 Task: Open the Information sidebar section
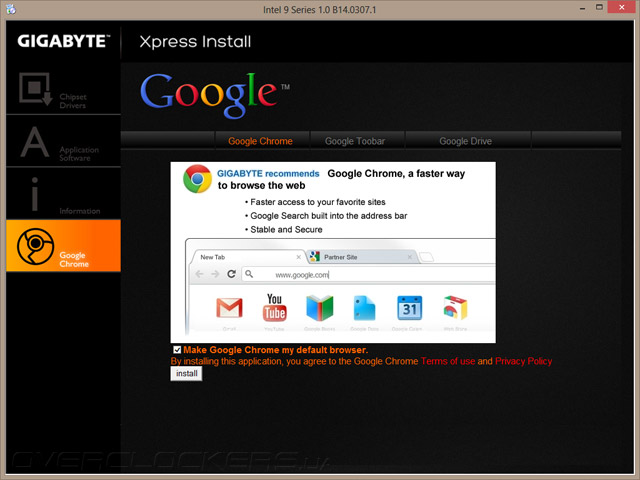[x=63, y=193]
